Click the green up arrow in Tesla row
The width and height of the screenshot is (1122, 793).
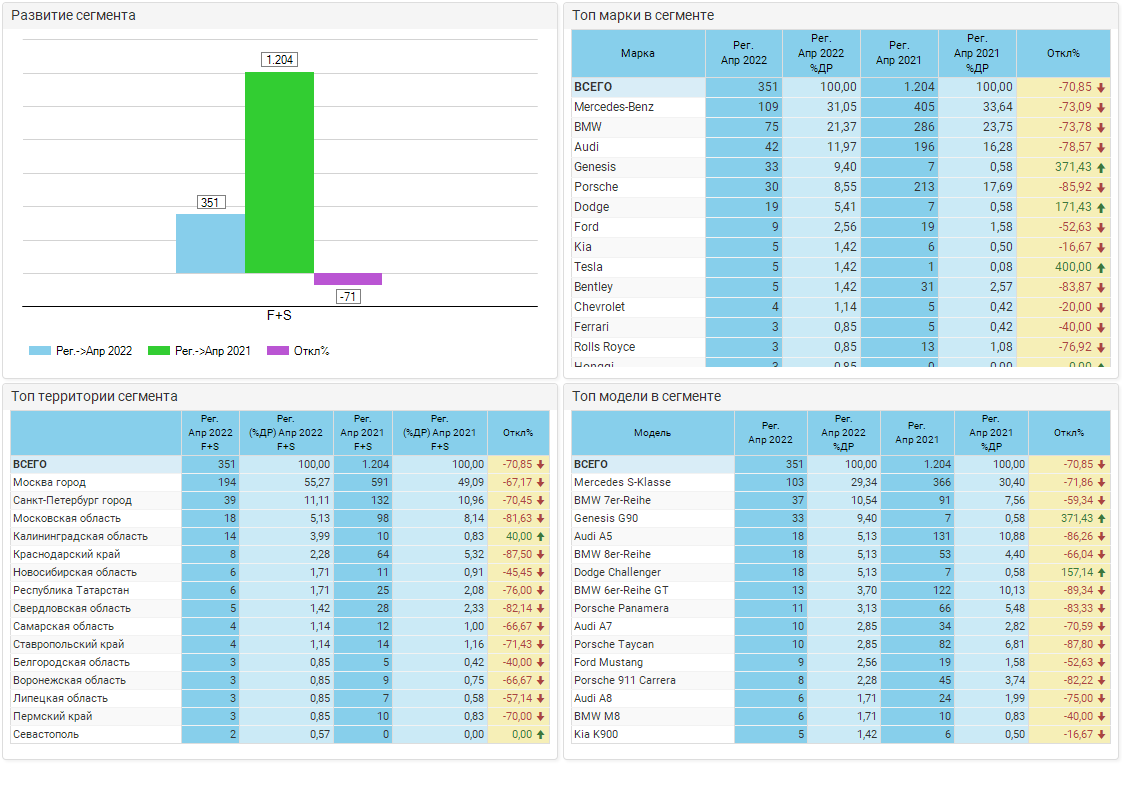[1101, 268]
